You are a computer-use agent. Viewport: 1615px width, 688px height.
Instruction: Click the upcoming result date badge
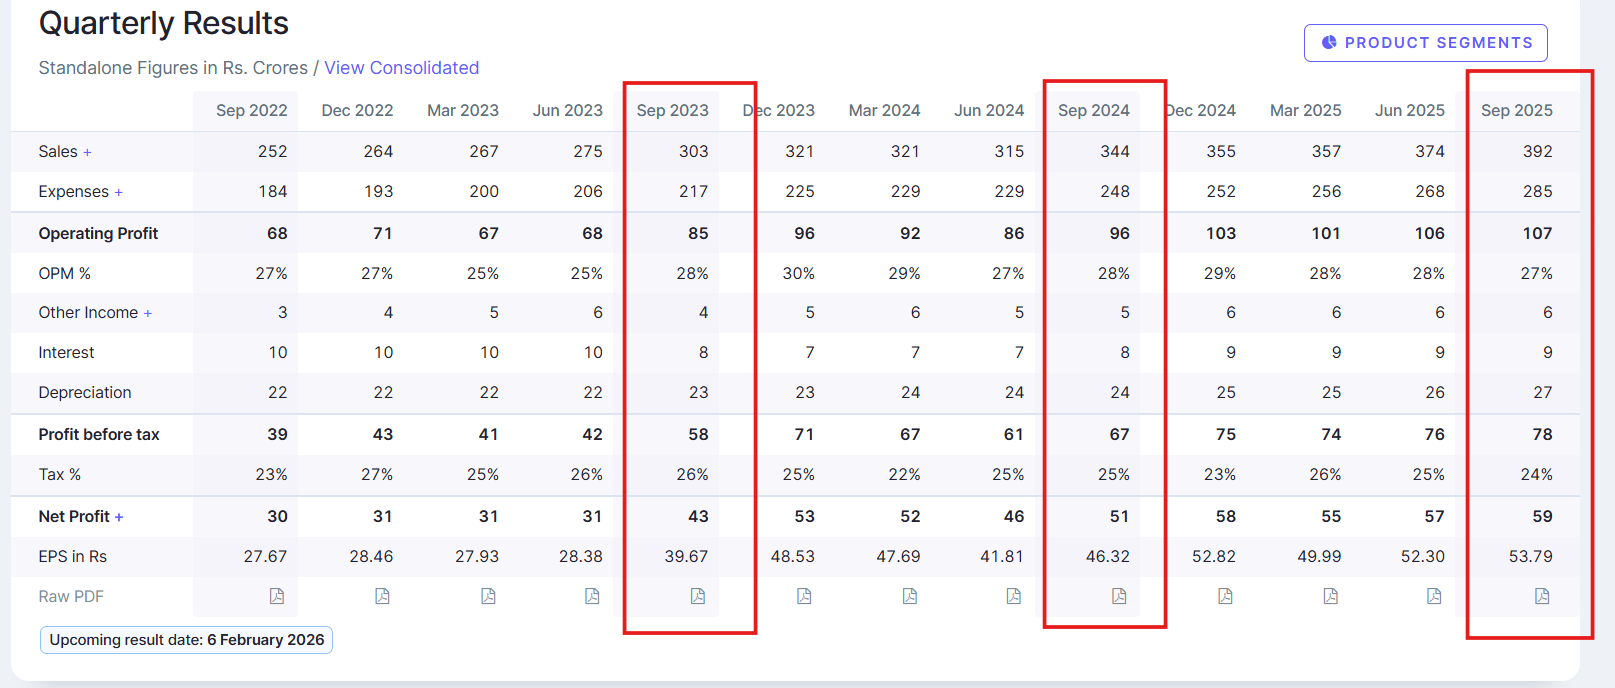186,640
